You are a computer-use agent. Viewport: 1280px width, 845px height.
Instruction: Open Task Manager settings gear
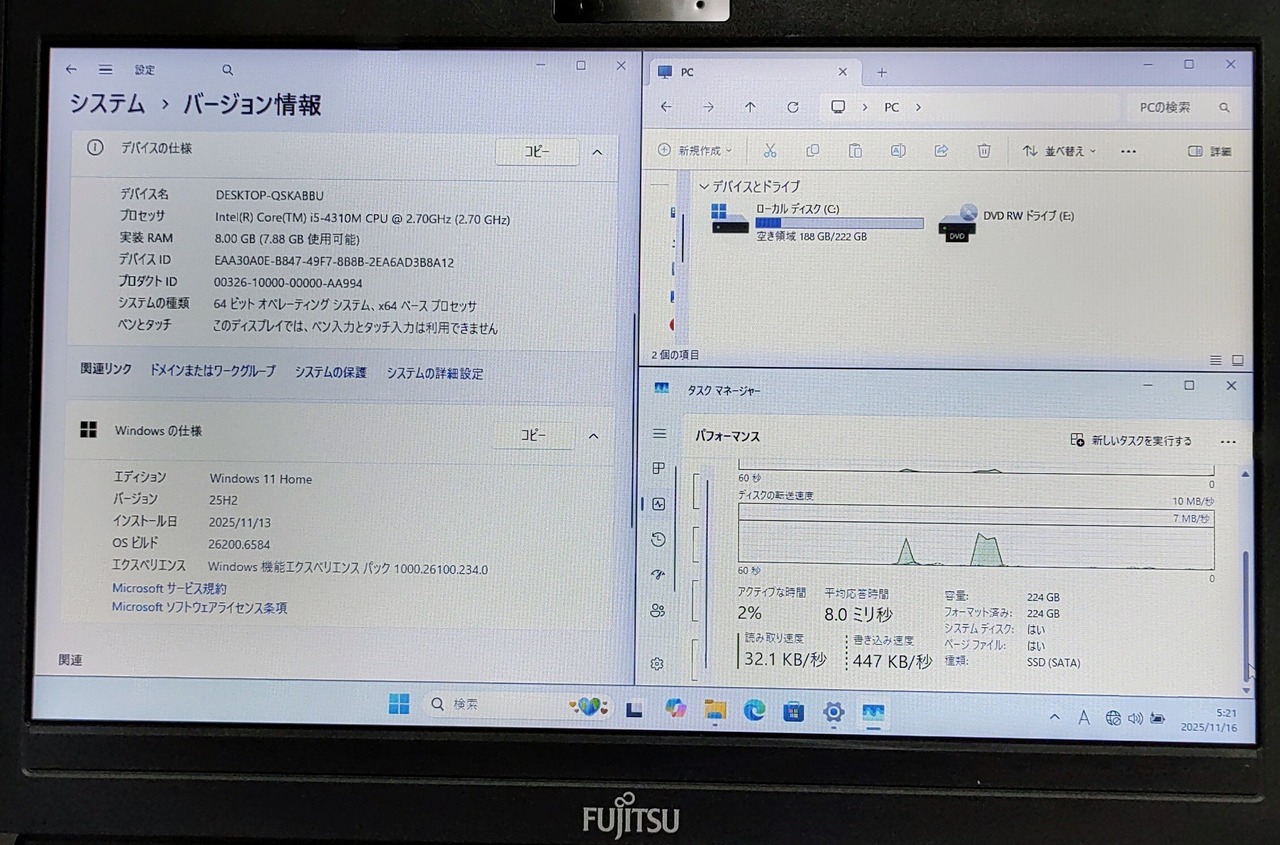[657, 664]
